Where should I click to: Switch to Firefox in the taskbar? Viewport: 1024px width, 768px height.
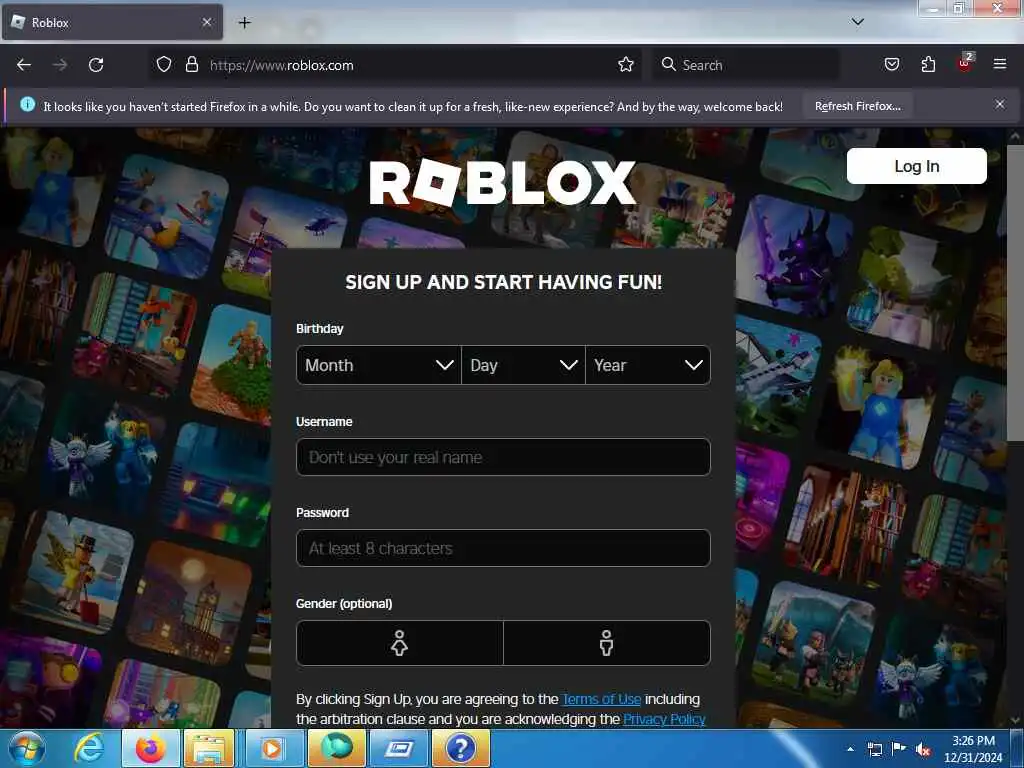coord(150,748)
